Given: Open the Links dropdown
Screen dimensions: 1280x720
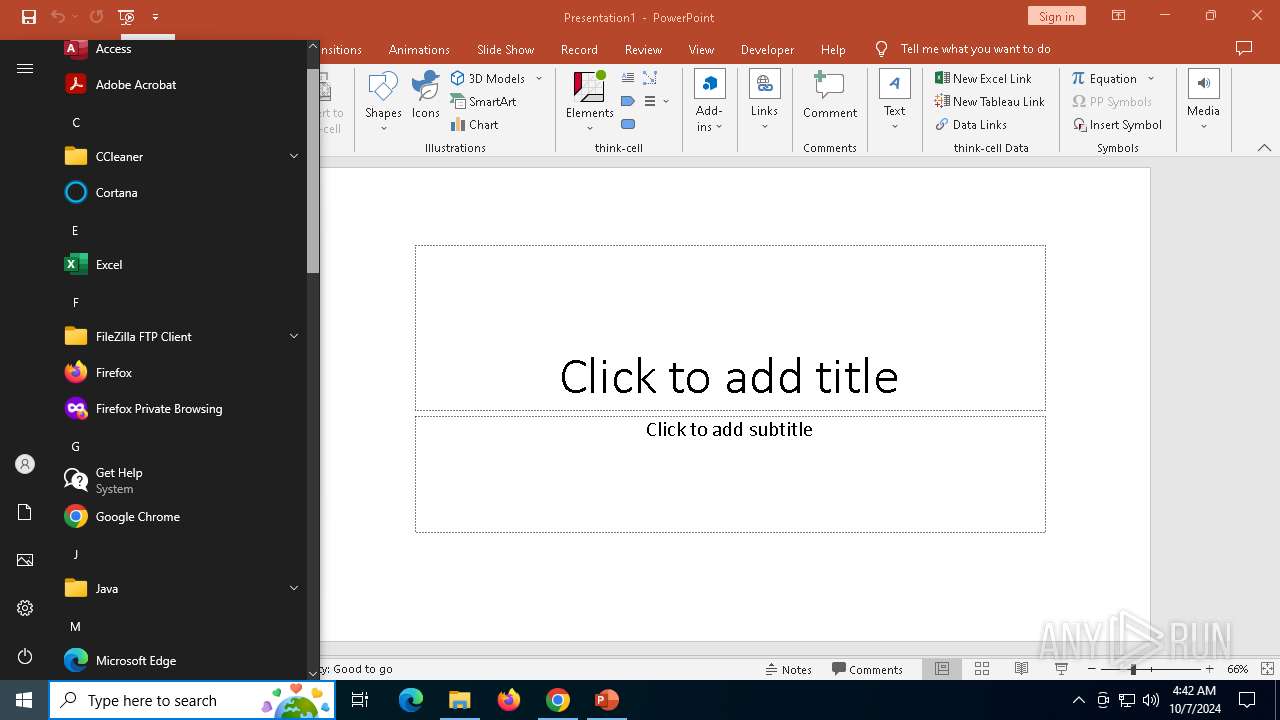Looking at the screenshot, I should [764, 101].
